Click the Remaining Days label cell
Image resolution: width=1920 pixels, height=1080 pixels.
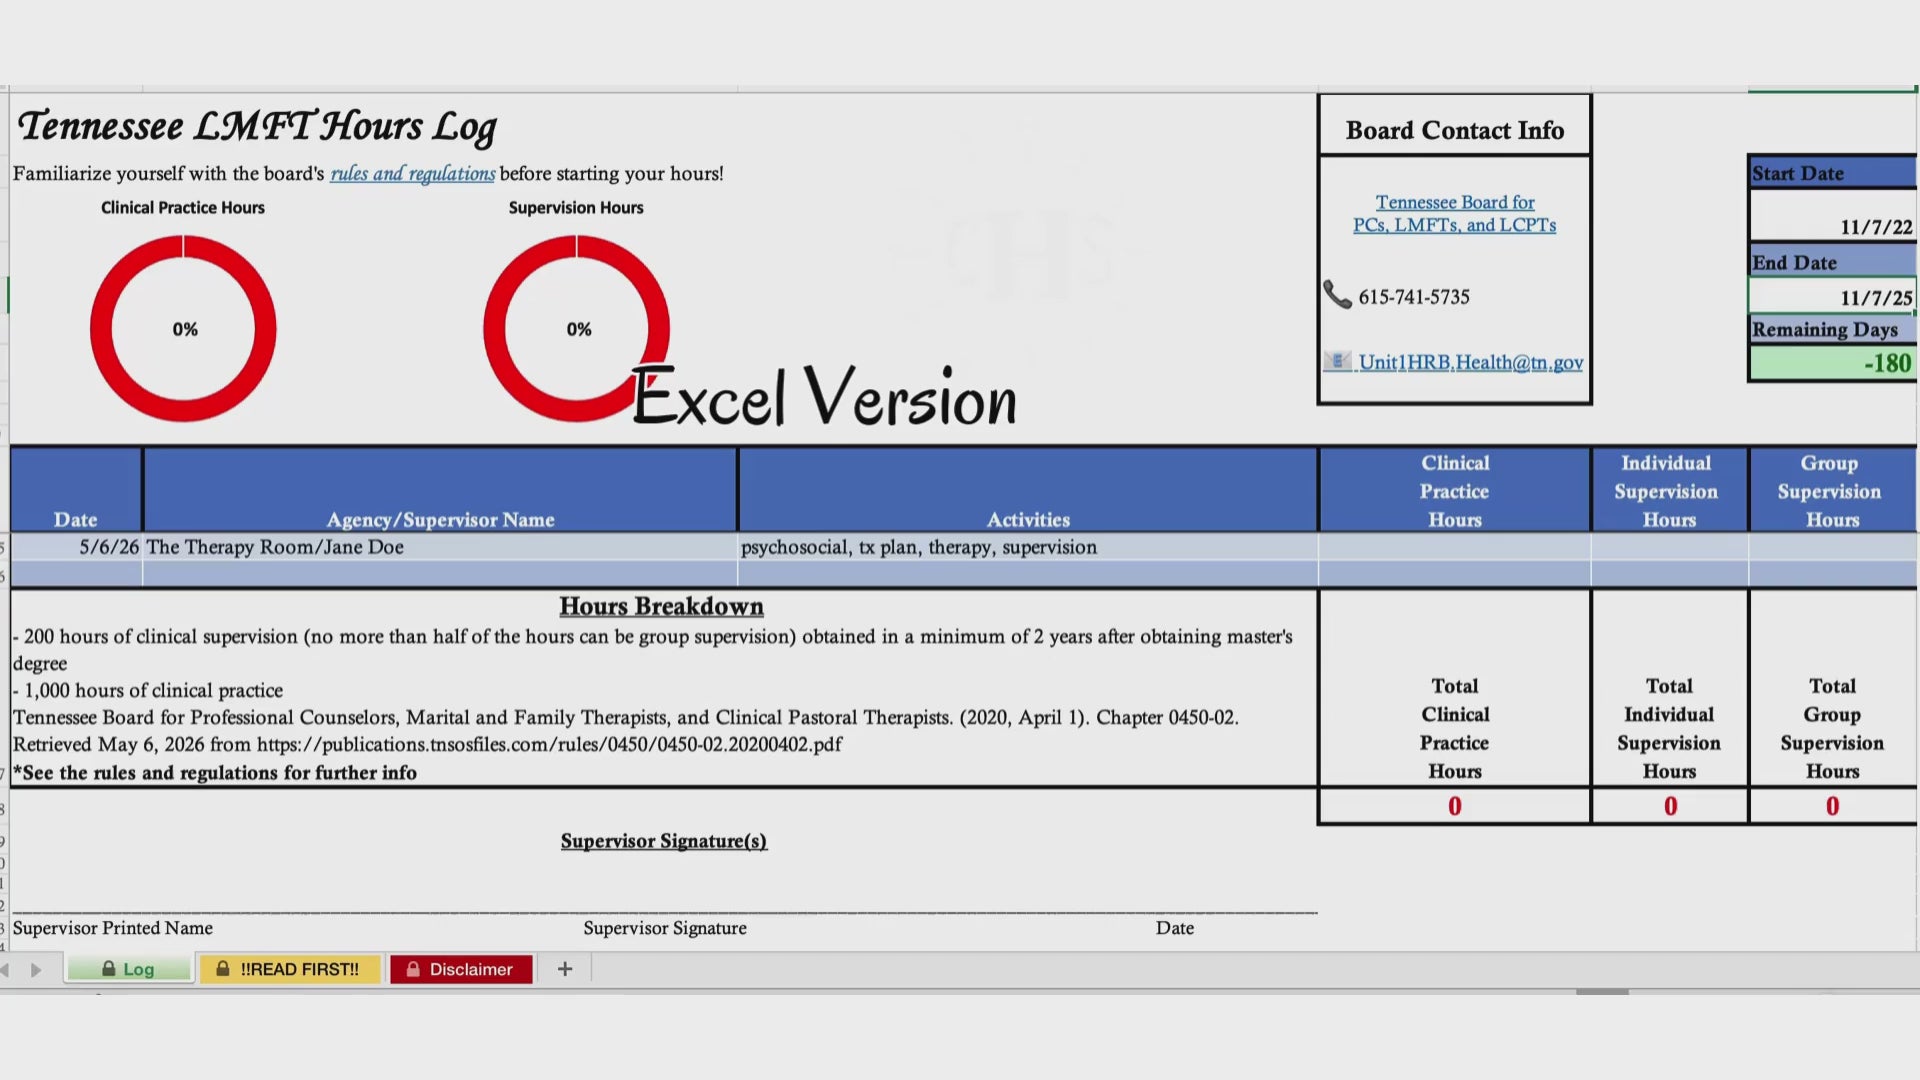point(1832,329)
